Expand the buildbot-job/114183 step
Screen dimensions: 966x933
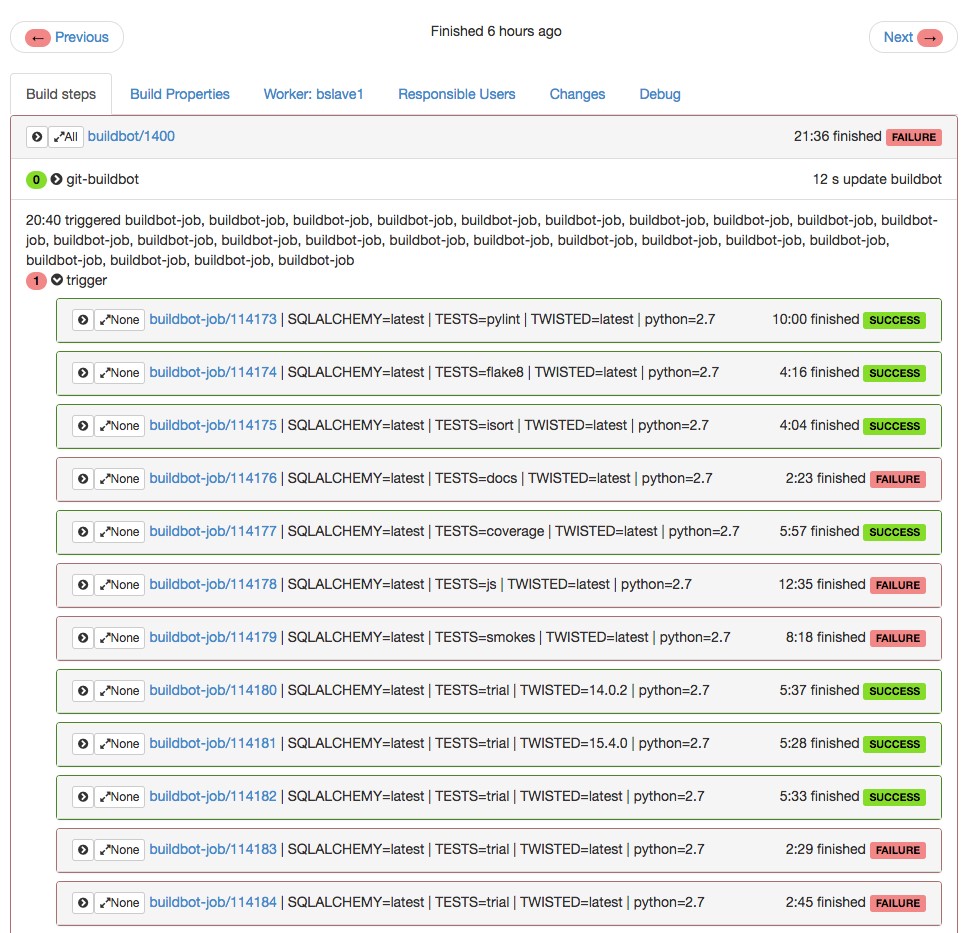click(83, 849)
